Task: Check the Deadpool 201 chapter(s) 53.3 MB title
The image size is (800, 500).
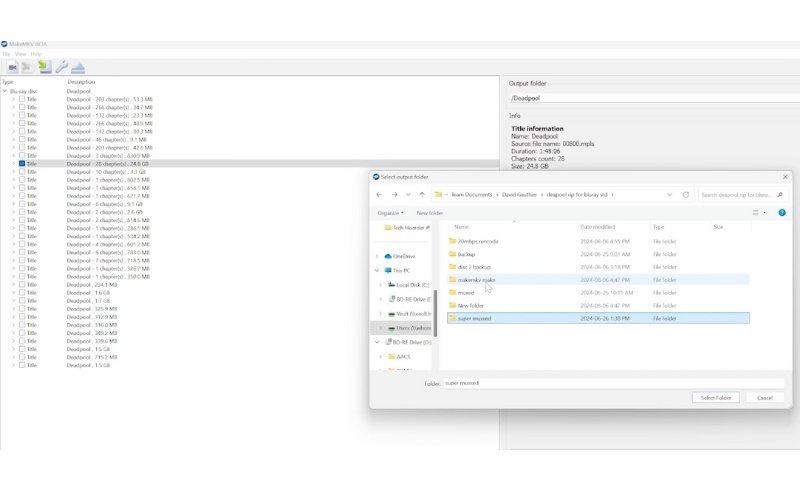Action: [x=21, y=100]
